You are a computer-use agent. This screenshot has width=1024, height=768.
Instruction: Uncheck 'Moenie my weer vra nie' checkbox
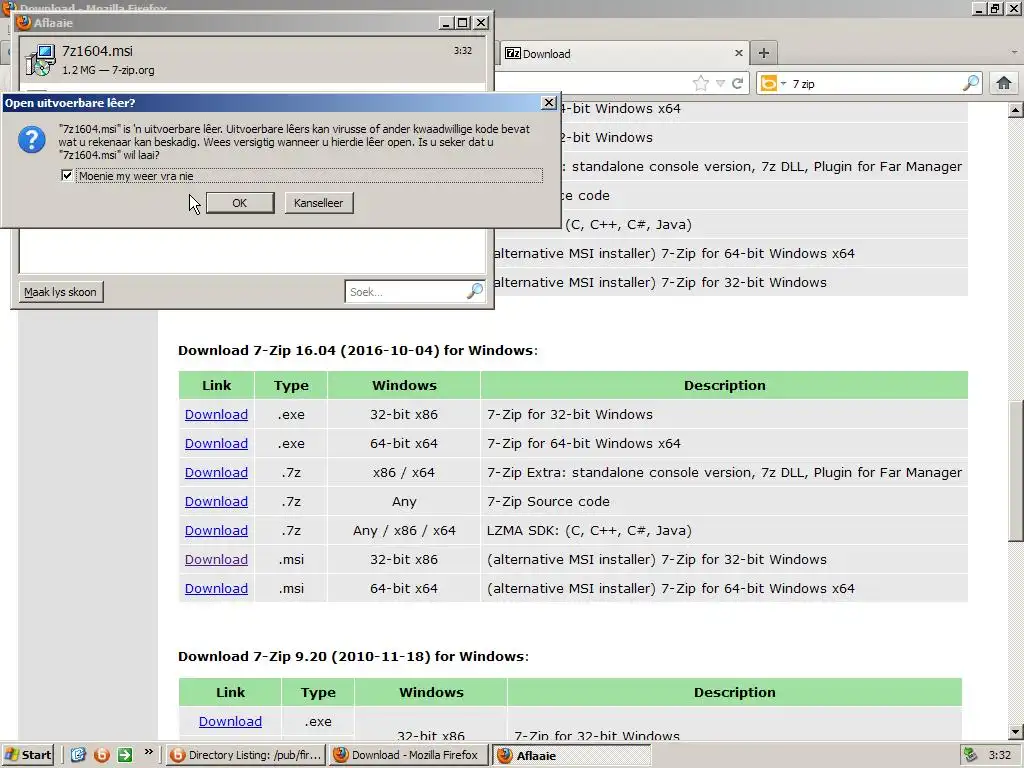(67, 175)
